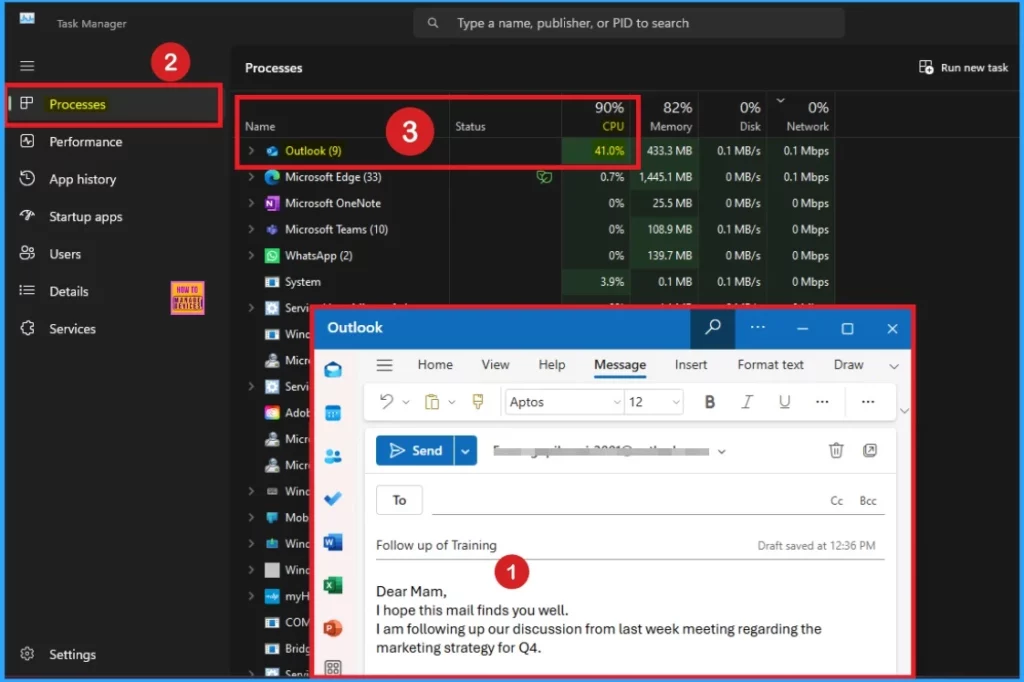Focus the Task Manager search field
Screen dimensions: 1024x682
coord(628,23)
